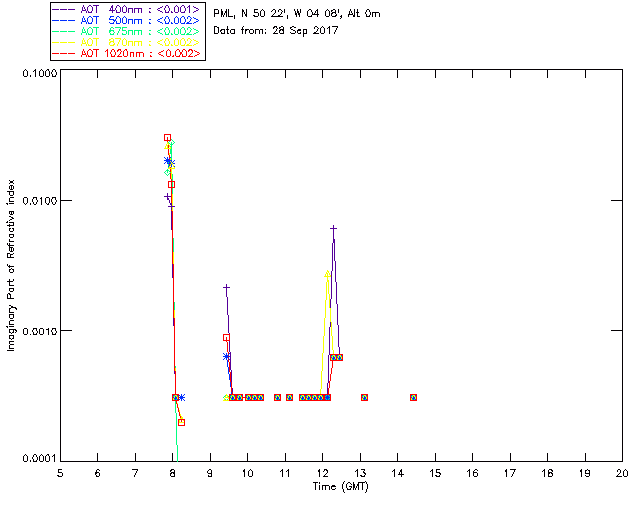Click the AOT 675nm green legend entry

(127, 31)
